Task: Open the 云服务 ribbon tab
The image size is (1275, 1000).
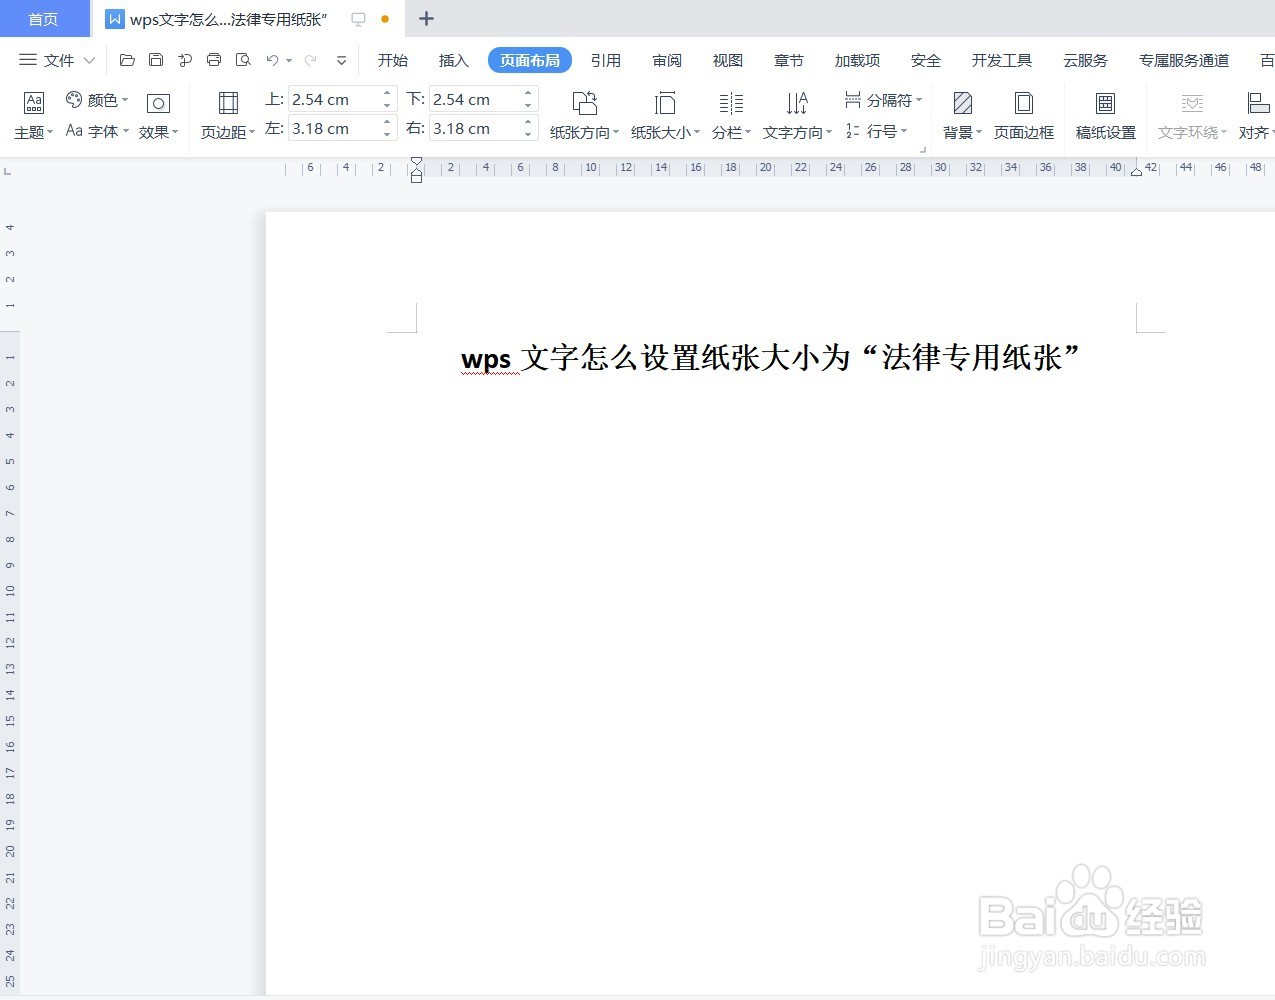Action: [1086, 60]
